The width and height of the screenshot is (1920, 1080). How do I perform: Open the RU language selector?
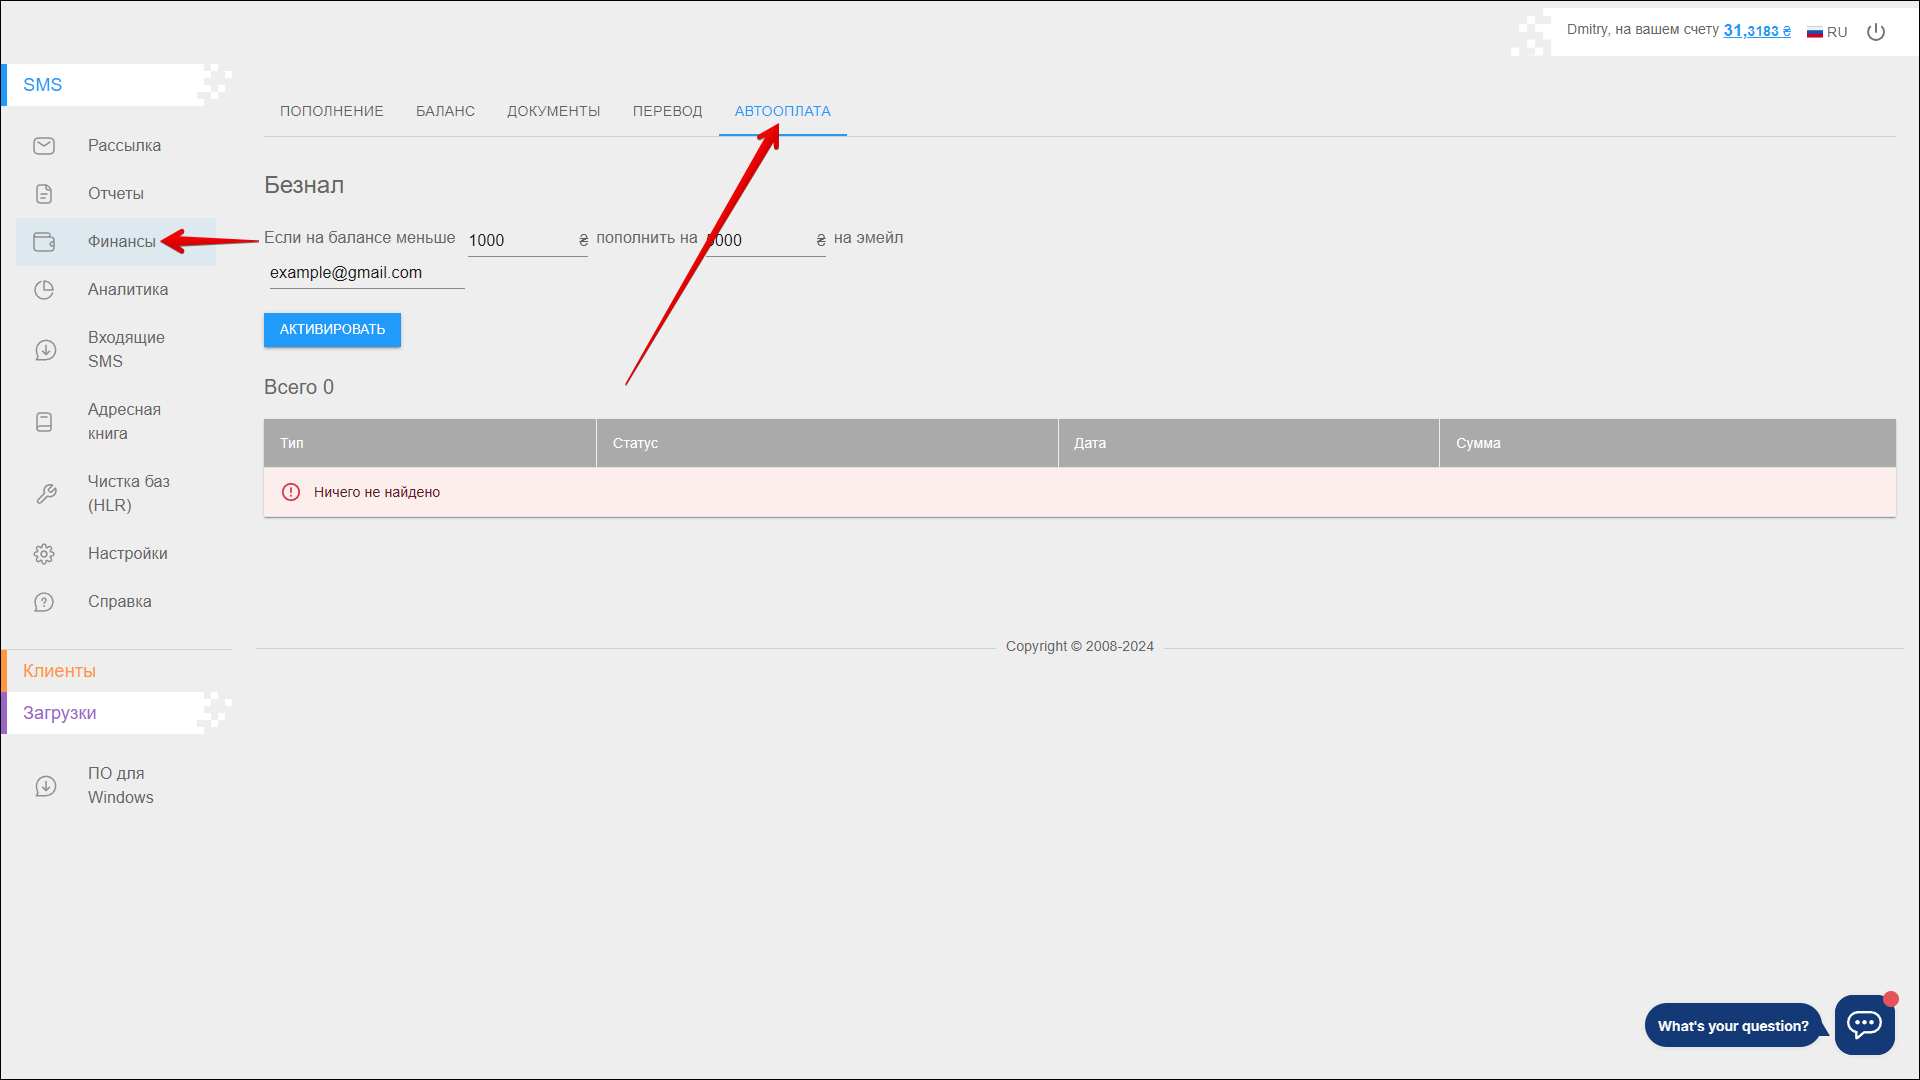[x=1827, y=32]
